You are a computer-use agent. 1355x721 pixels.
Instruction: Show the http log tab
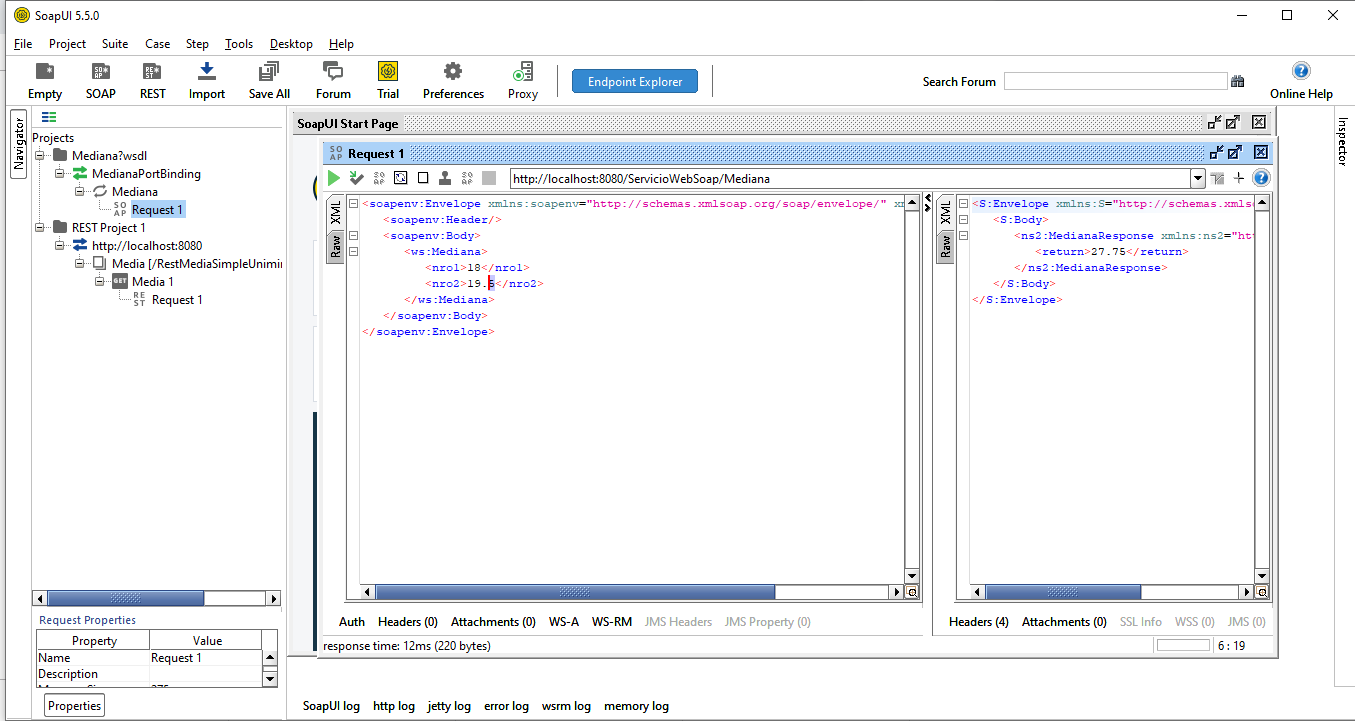pos(393,706)
